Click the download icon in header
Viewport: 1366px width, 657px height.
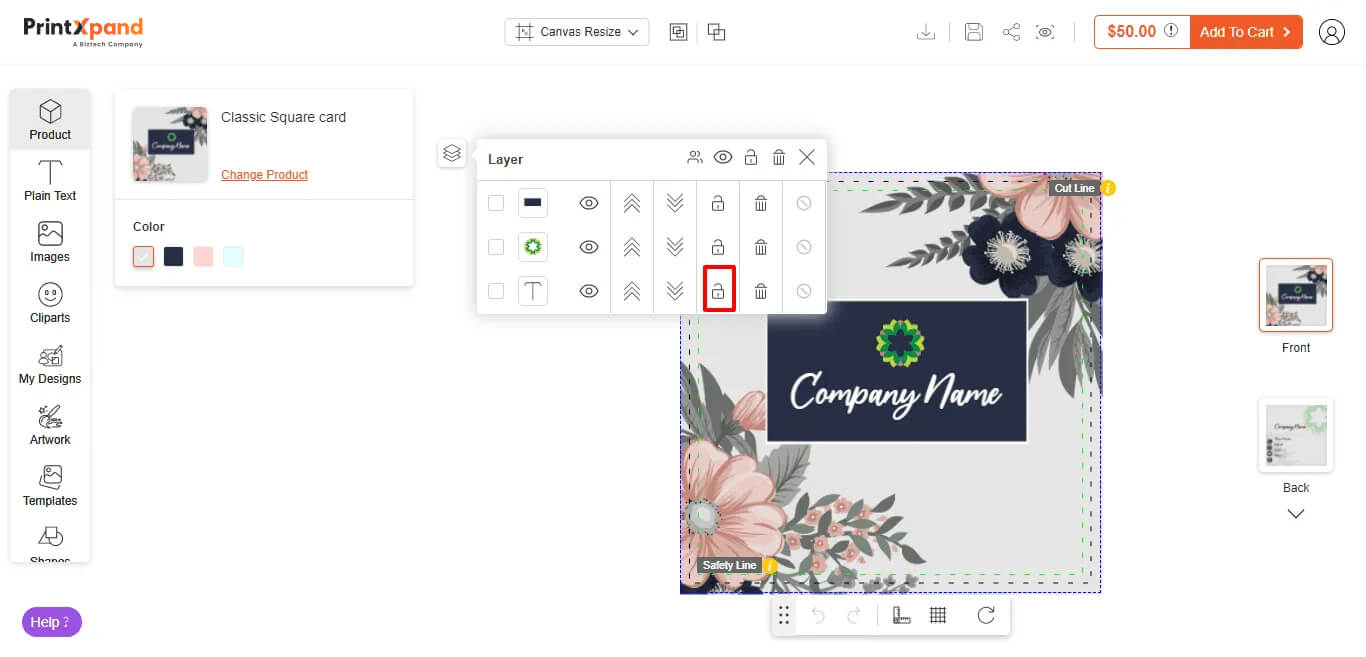926,32
